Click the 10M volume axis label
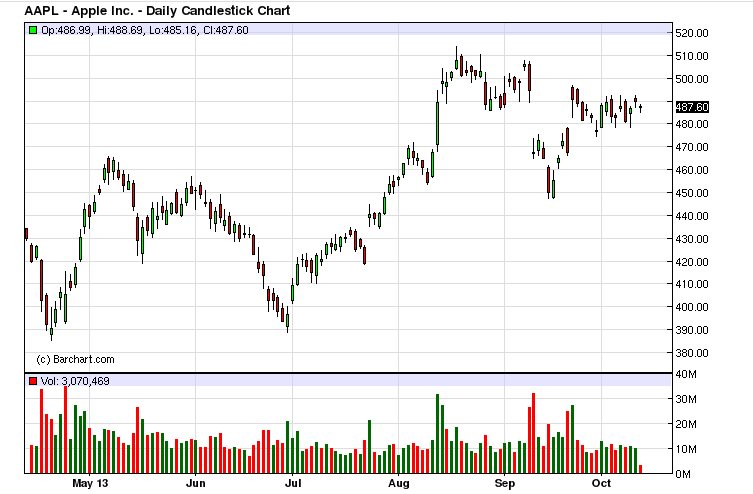This screenshot has height=494, width=753. pos(686,449)
